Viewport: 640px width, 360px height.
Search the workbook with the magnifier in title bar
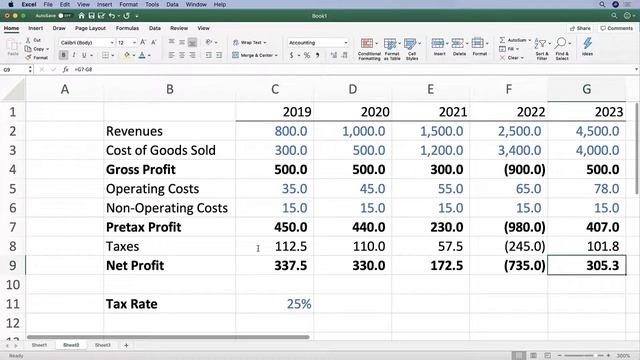coord(614,16)
